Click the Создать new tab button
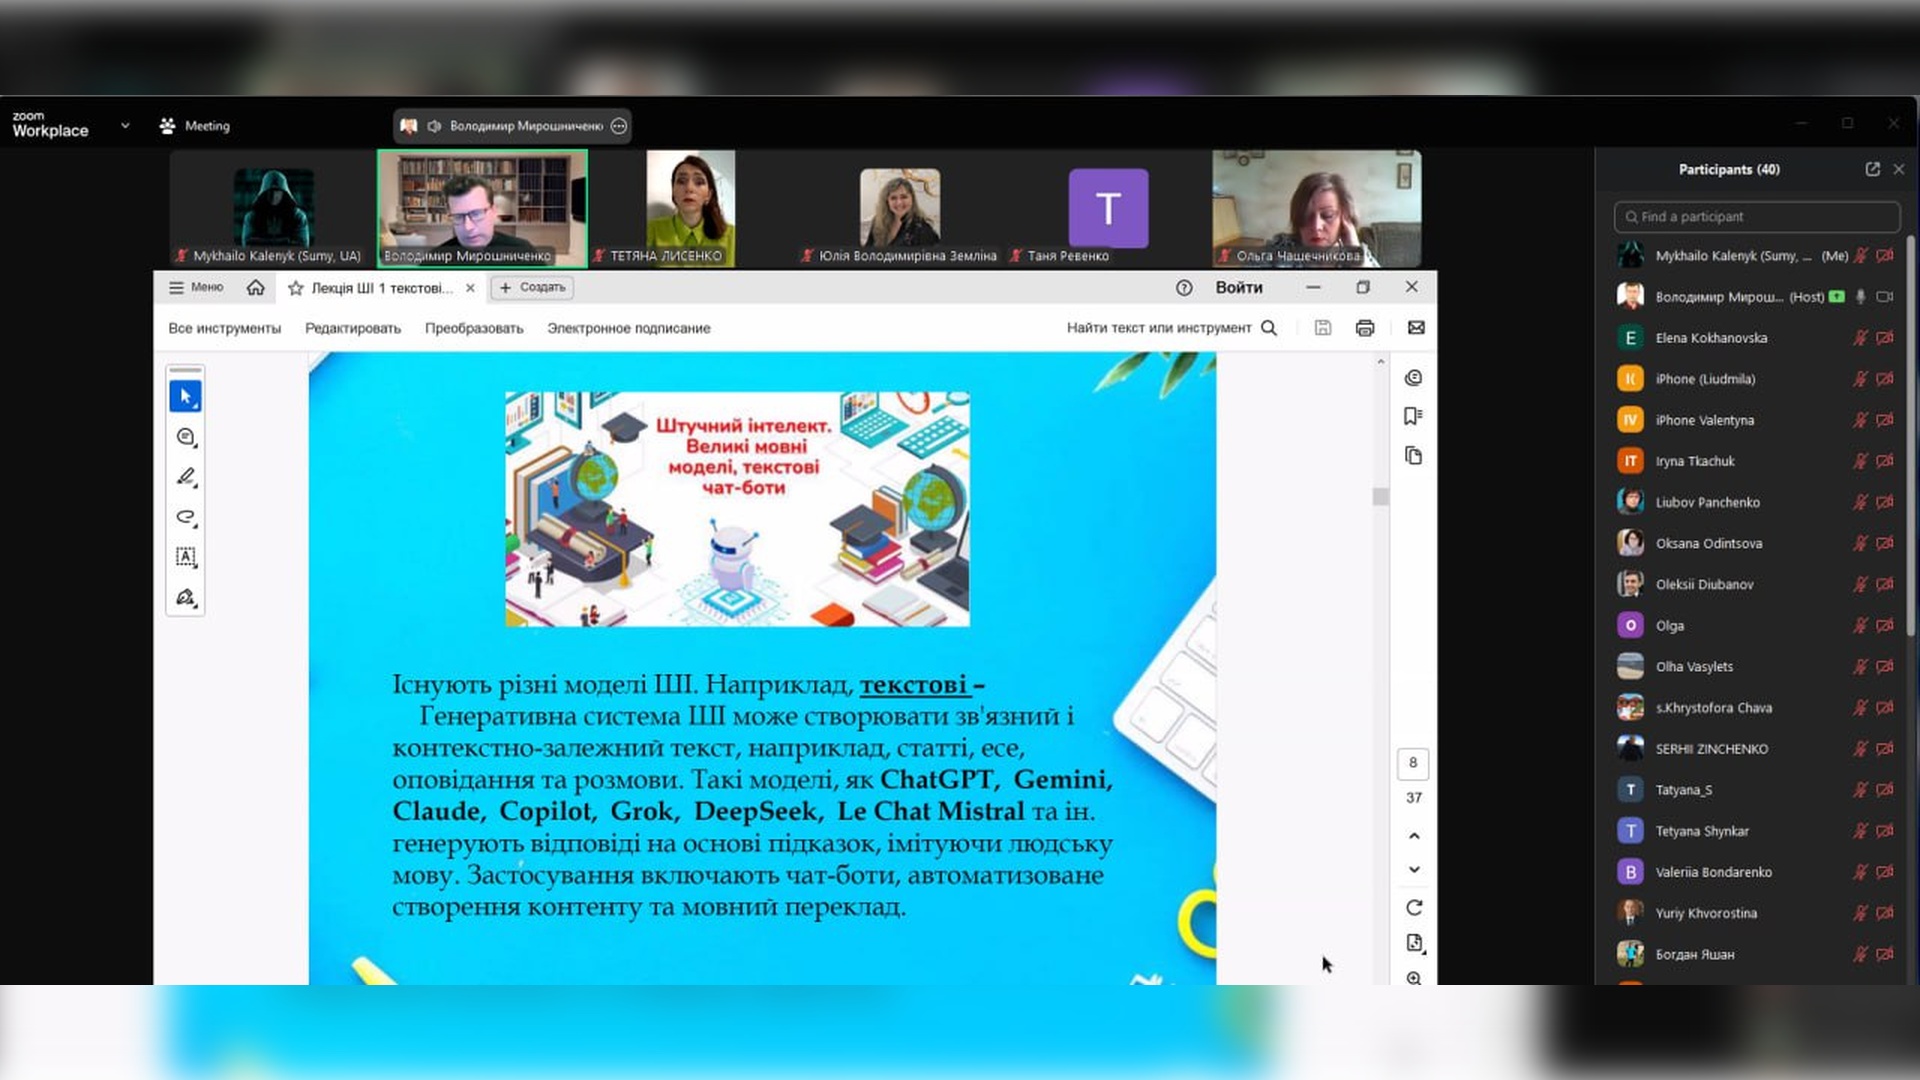This screenshot has width=1920, height=1080. tap(533, 288)
